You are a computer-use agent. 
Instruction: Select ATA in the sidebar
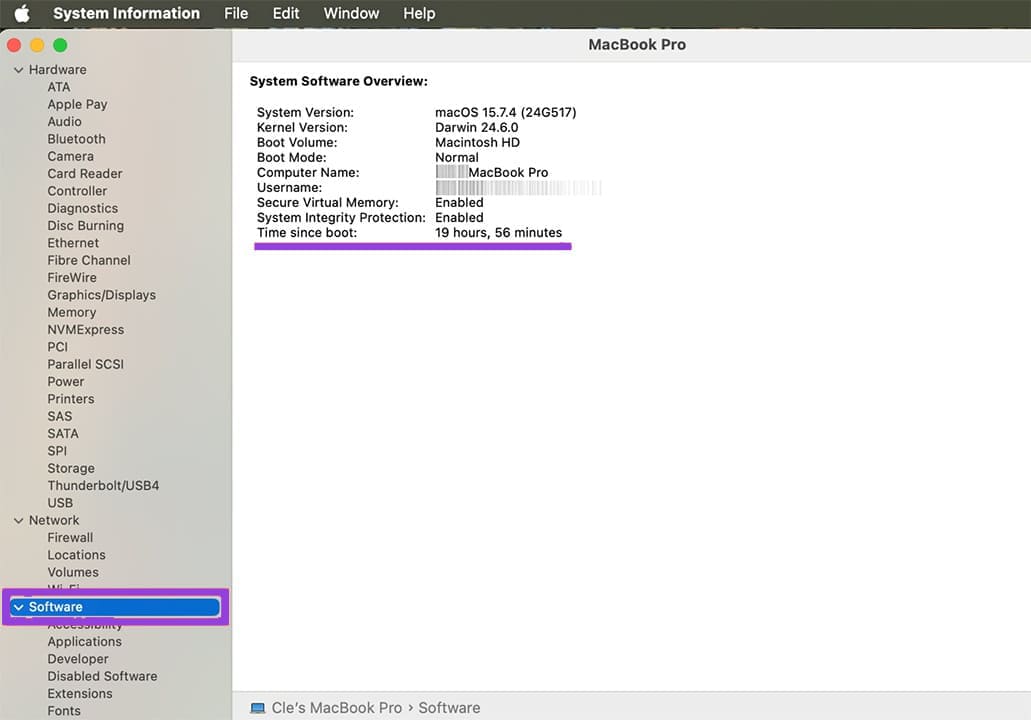(59, 87)
